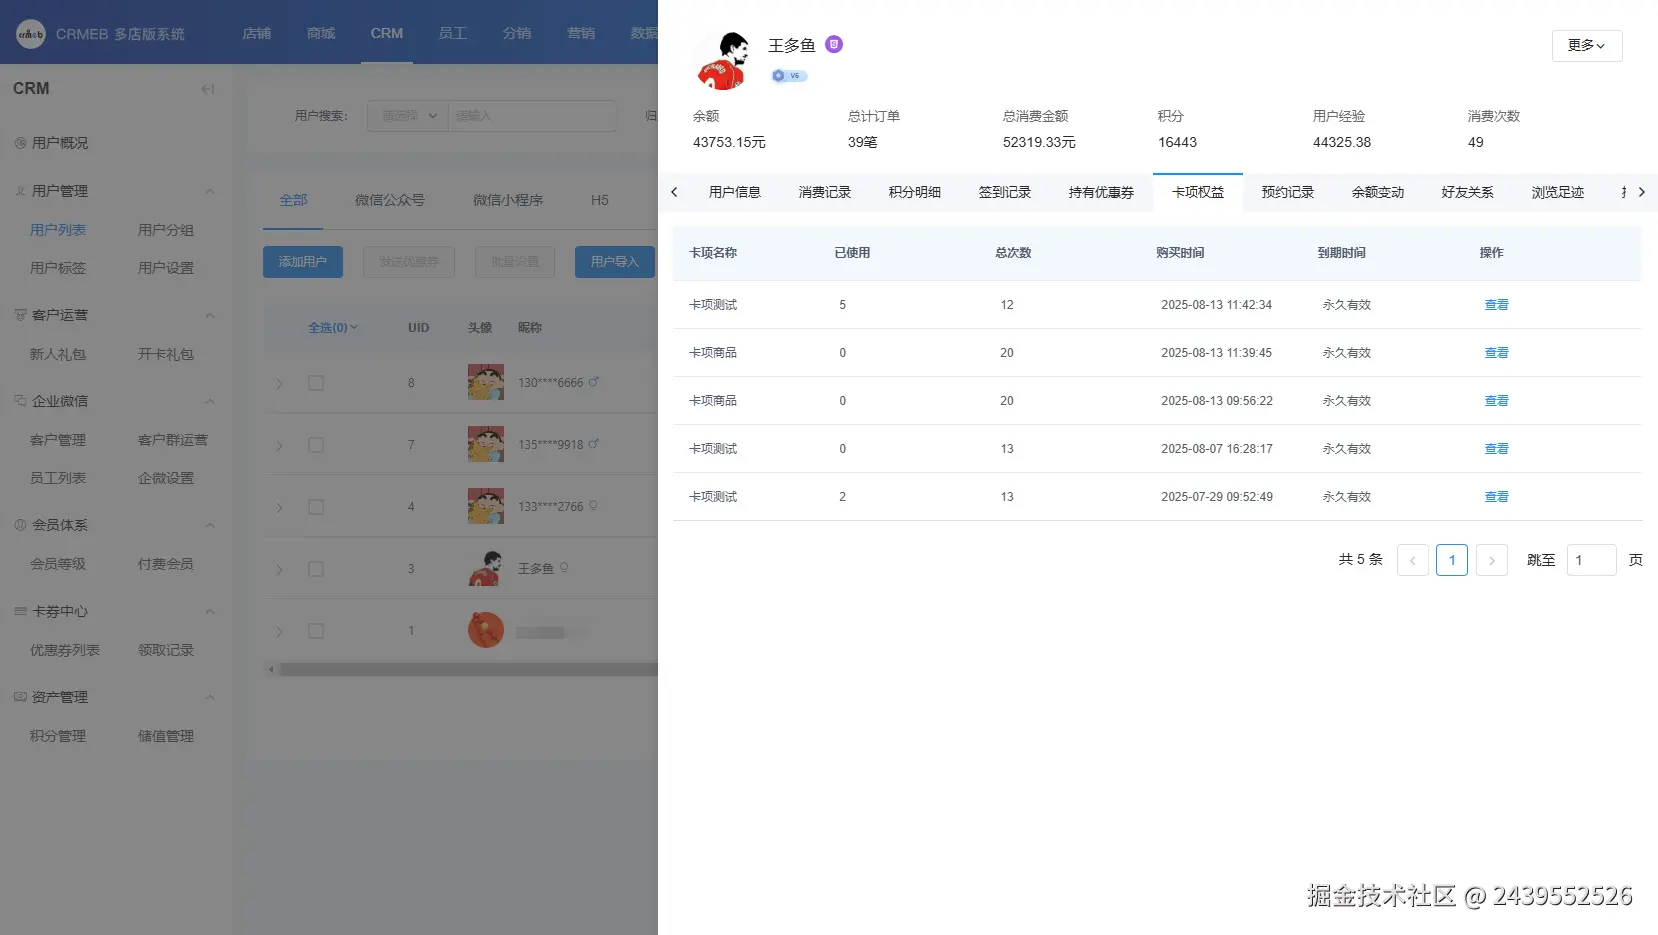
Task: Go to the next page arrow in pagination
Action: 1492,560
